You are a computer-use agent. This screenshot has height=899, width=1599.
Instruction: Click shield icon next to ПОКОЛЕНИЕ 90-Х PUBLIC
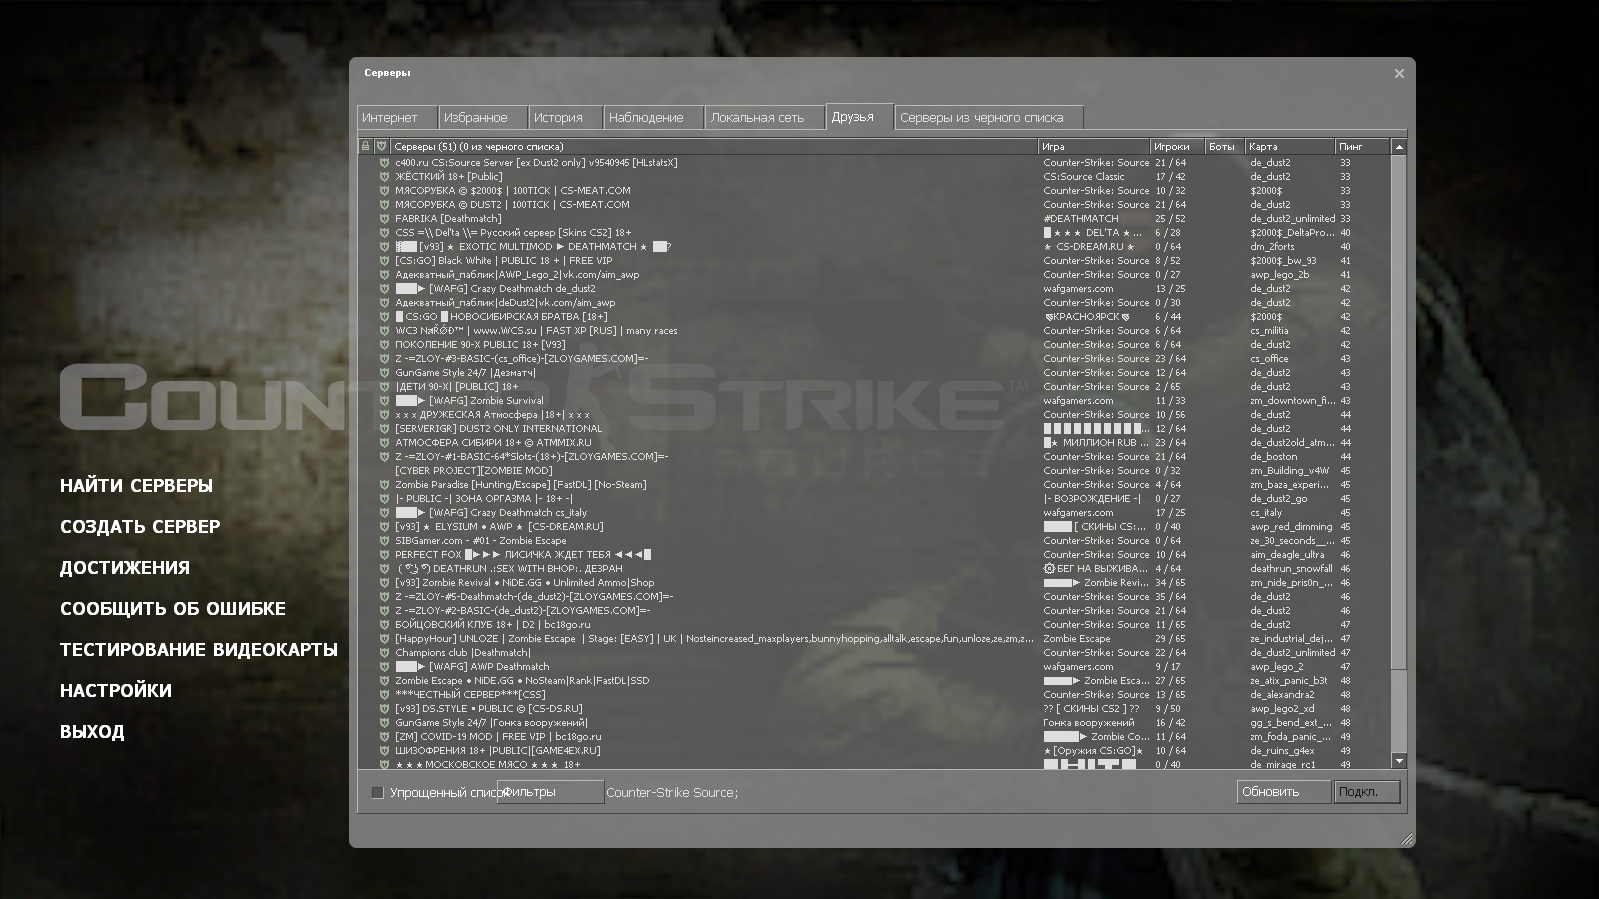pos(384,344)
